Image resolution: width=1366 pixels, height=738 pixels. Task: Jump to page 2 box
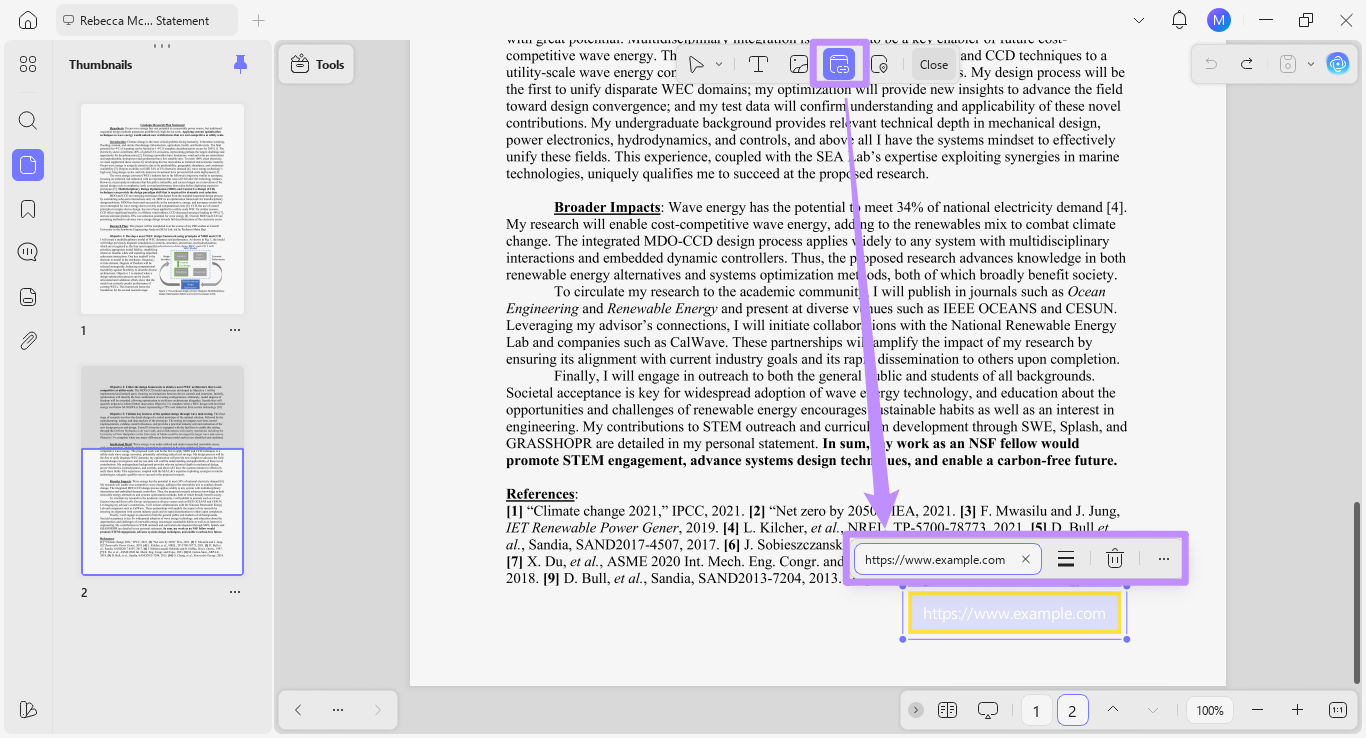click(x=1072, y=710)
